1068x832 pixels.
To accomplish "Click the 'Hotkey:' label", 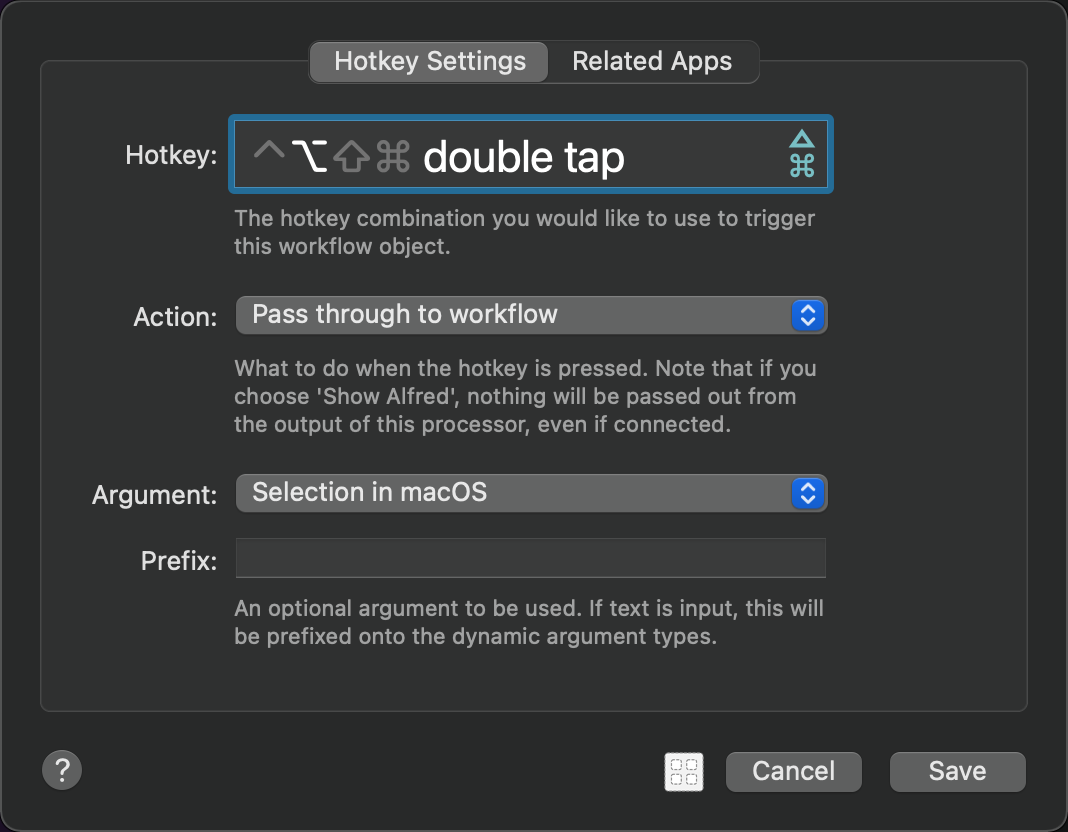I will [171, 156].
